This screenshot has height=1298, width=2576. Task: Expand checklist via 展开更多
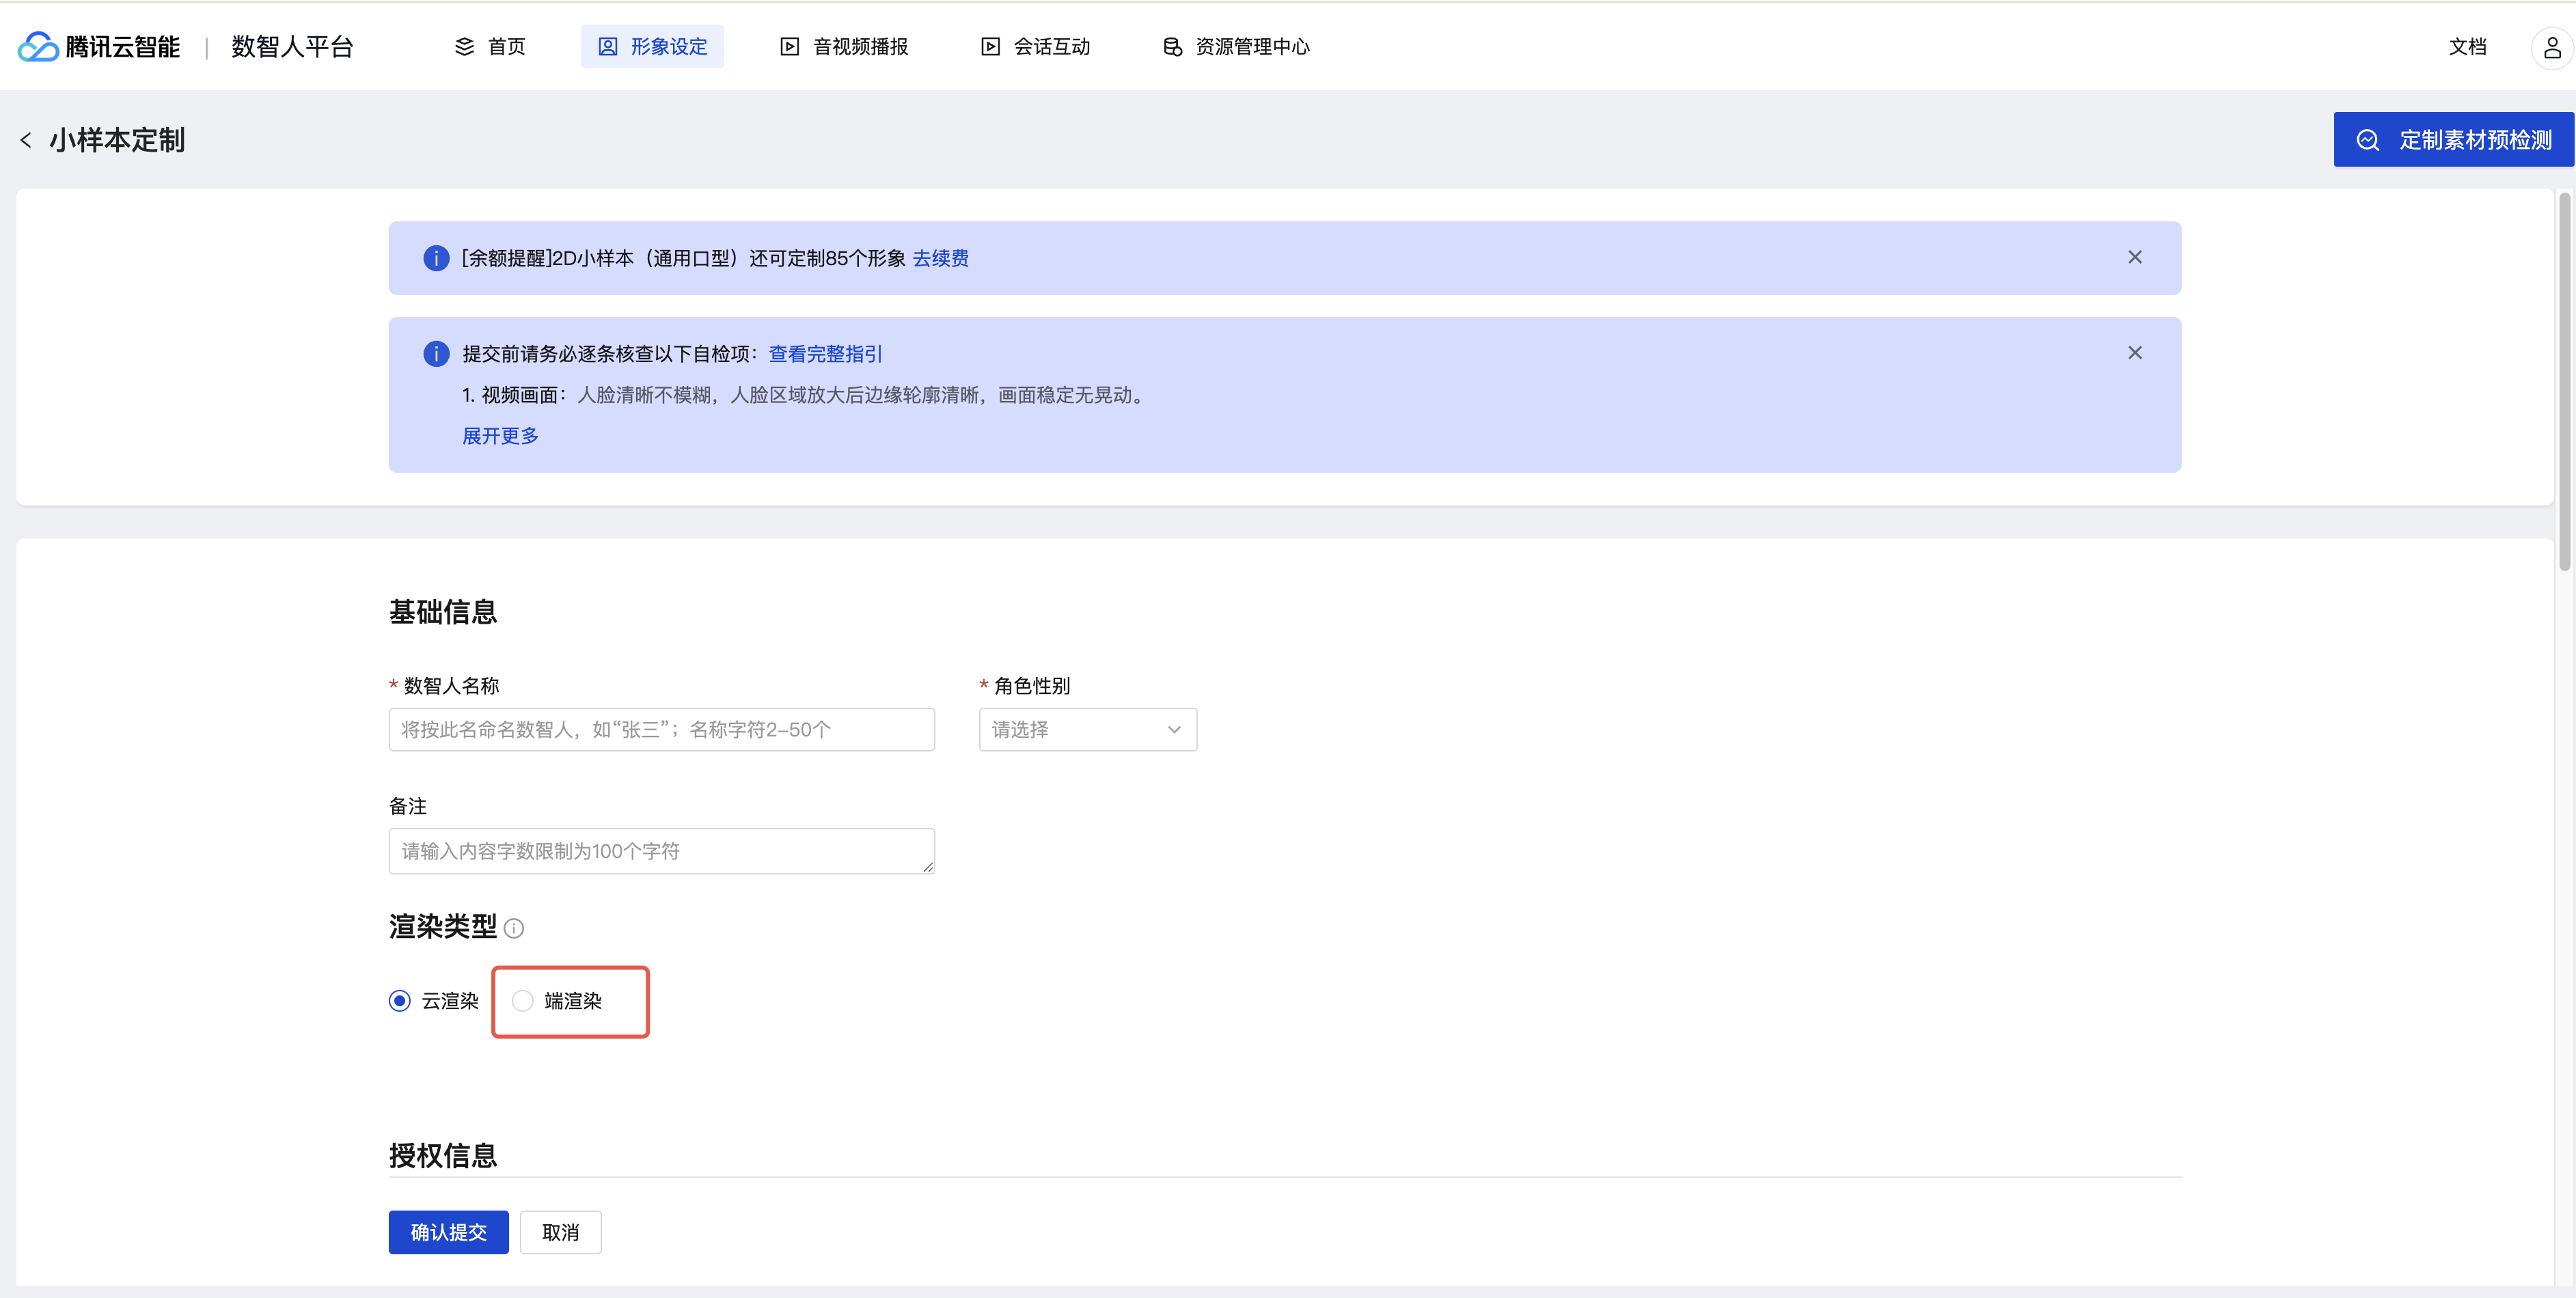coord(500,436)
